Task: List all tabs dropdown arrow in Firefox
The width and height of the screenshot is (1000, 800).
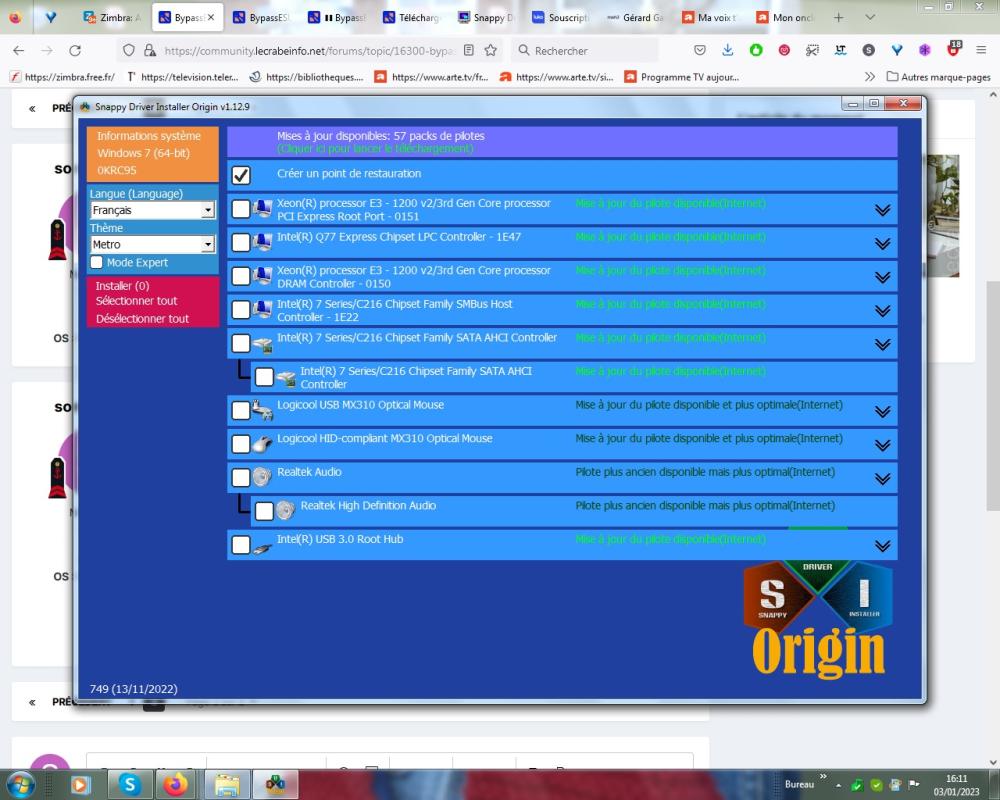Action: coord(870,18)
